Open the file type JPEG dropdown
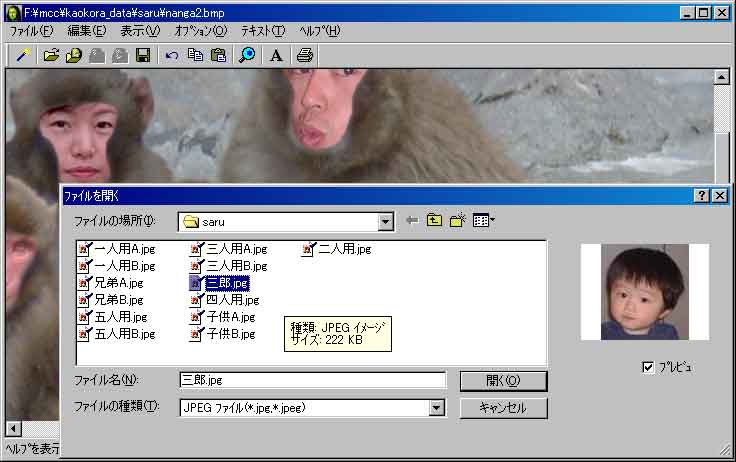 (x=436, y=408)
